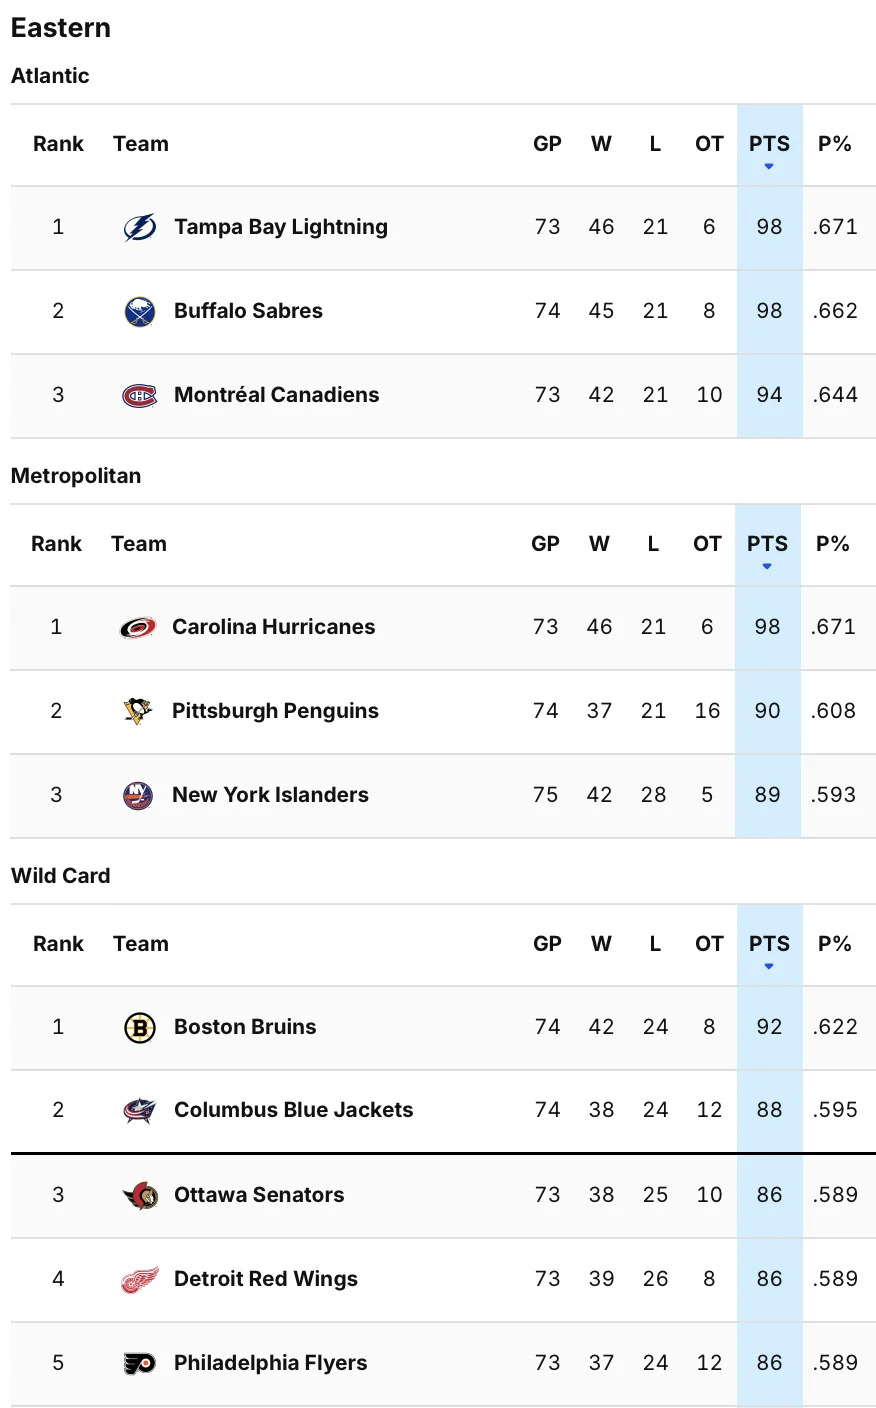The height and width of the screenshot is (1408, 876).
Task: Click the Ottawa Senators logo
Action: tap(140, 1195)
